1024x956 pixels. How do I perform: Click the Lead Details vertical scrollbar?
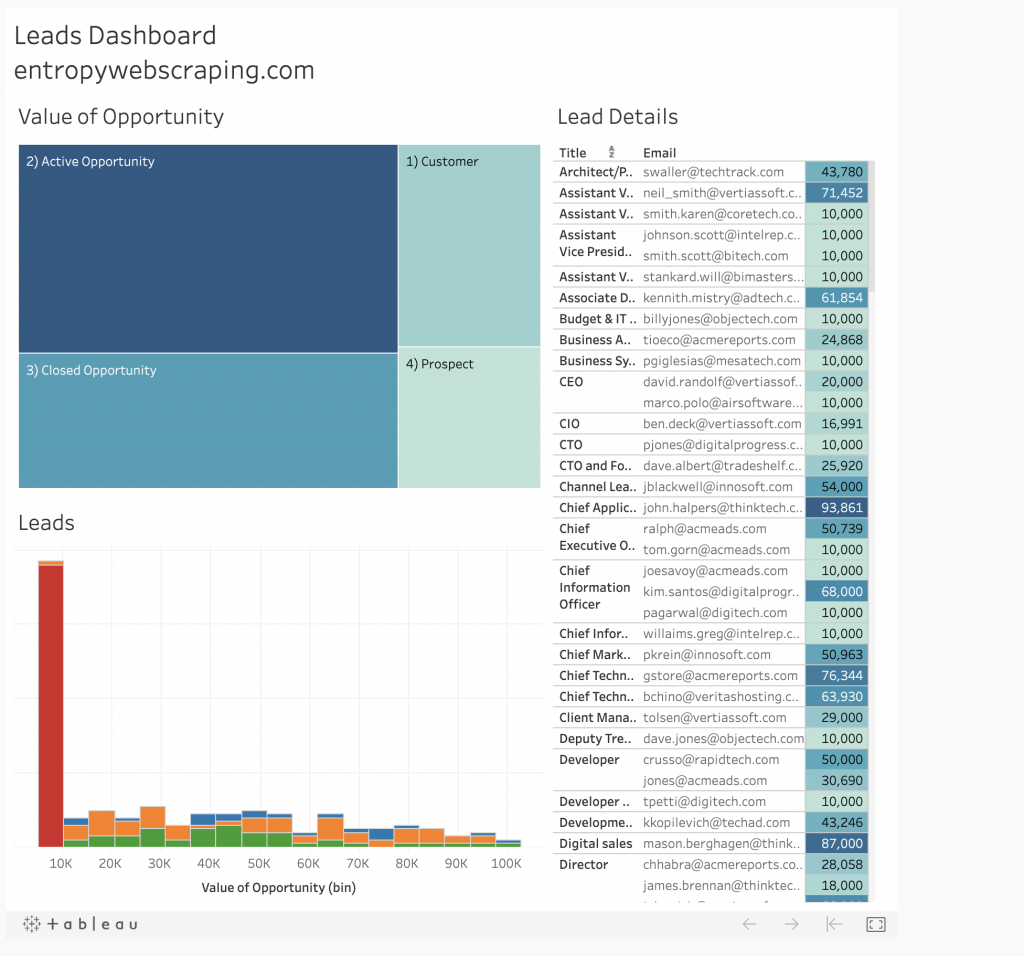872,225
